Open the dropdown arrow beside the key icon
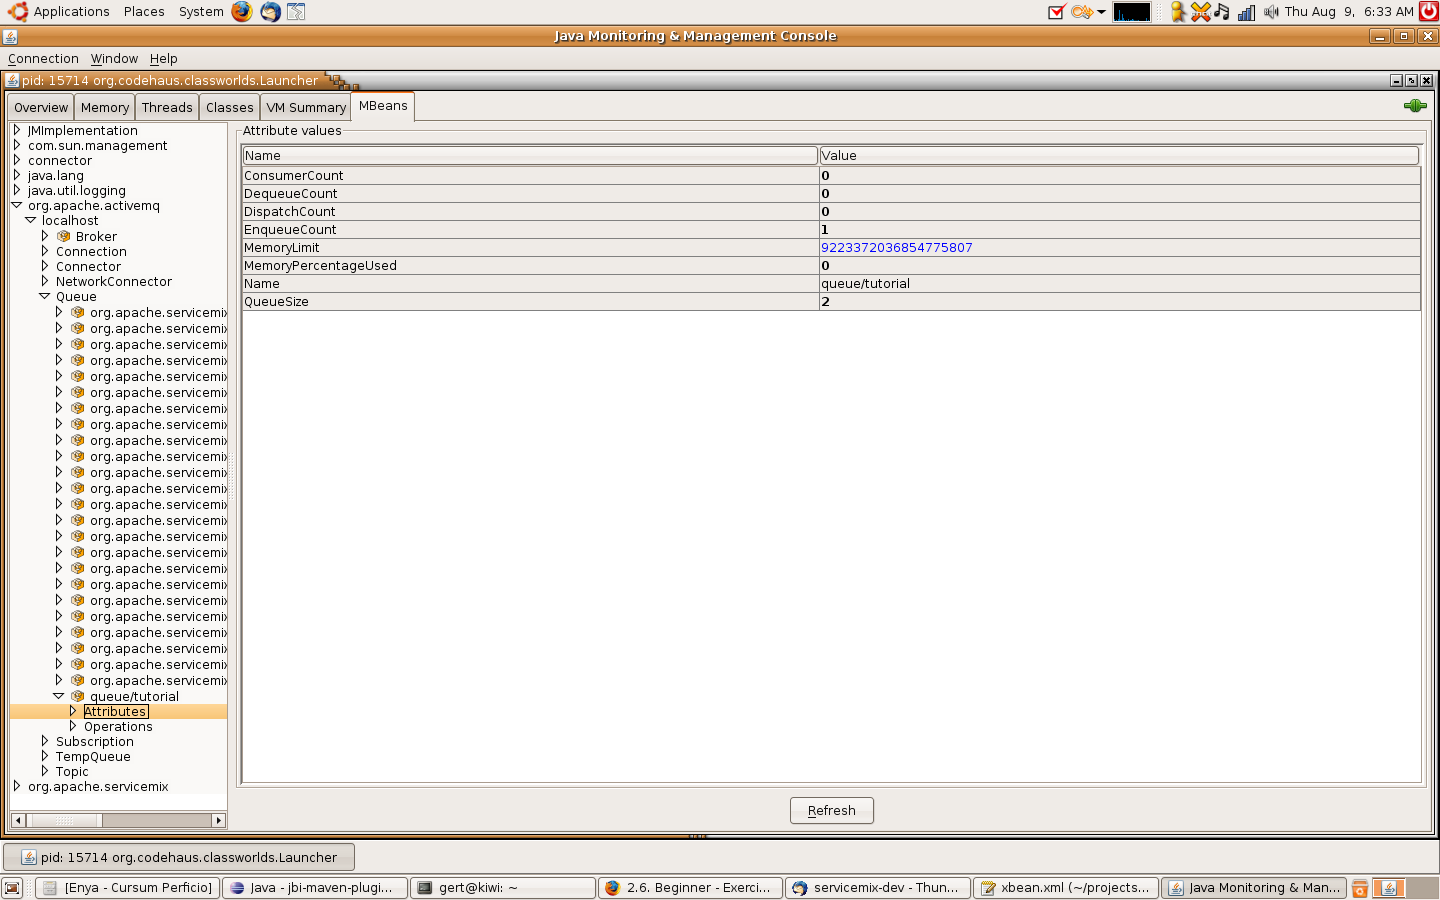This screenshot has height=900, width=1440. tap(1101, 12)
